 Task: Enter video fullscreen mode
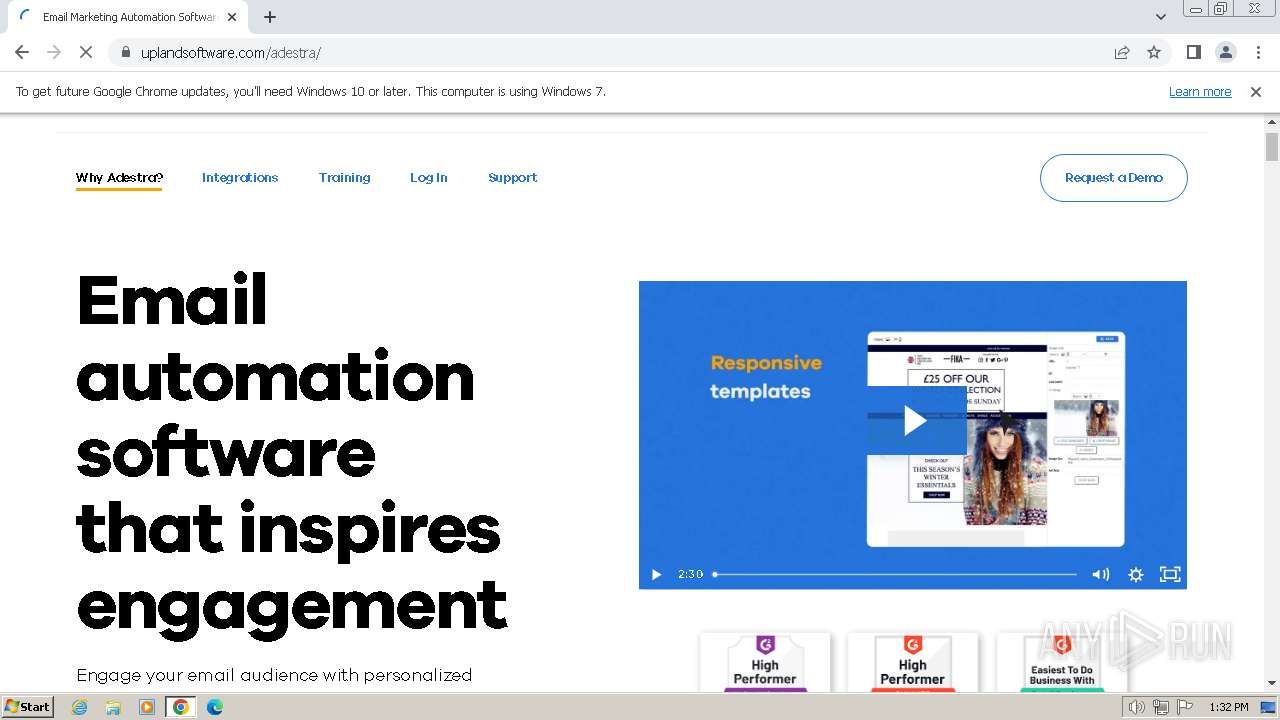tap(1170, 574)
